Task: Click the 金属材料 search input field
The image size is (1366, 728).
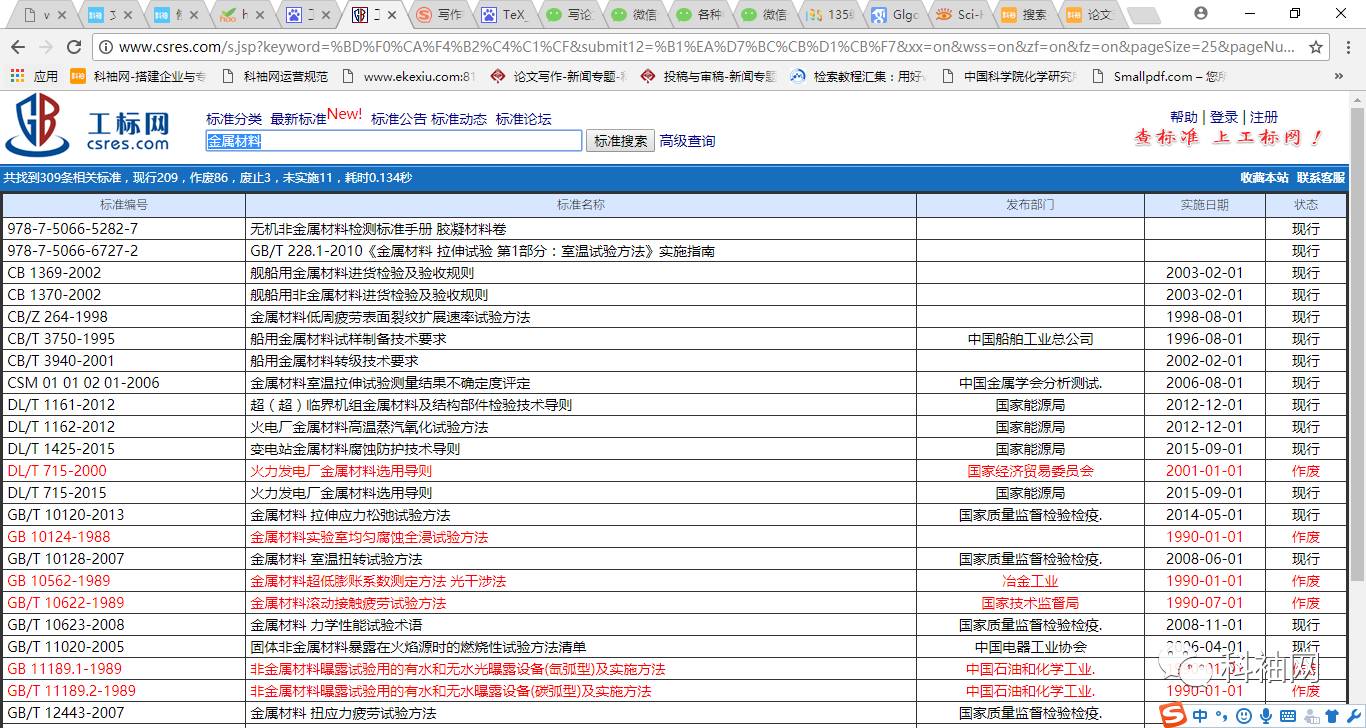Action: (x=393, y=141)
